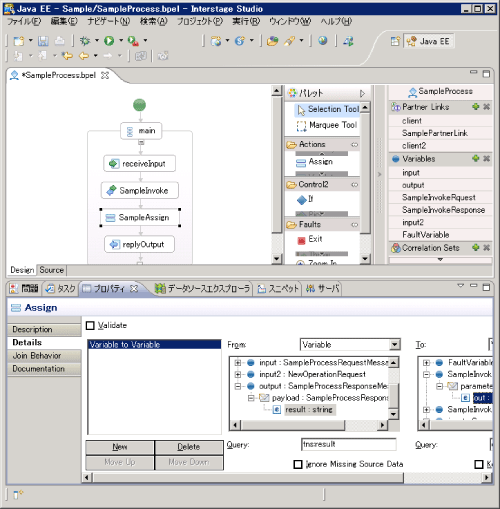Select the receiveInput activity node
The height and width of the screenshot is (509, 500).
click(x=139, y=164)
